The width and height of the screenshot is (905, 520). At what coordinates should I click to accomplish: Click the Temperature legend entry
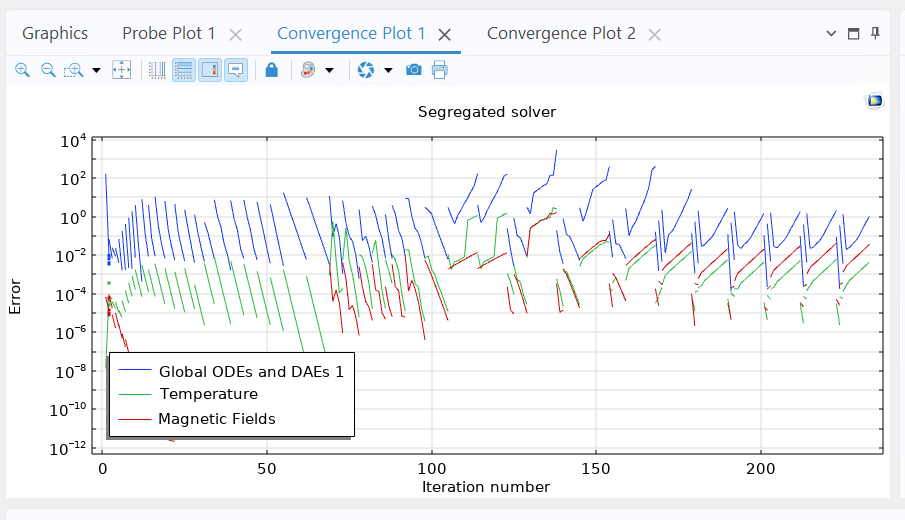pyautogui.click(x=208, y=394)
